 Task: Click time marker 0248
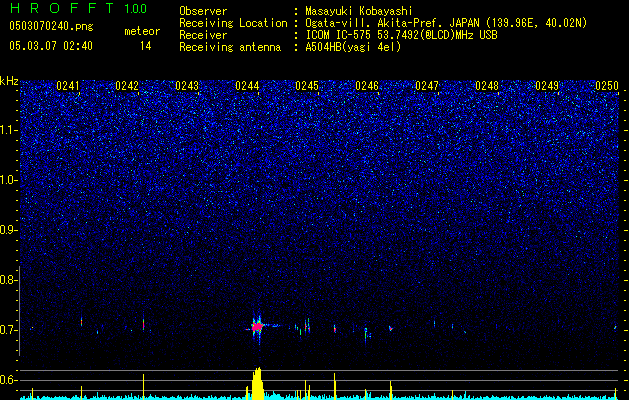(487, 86)
